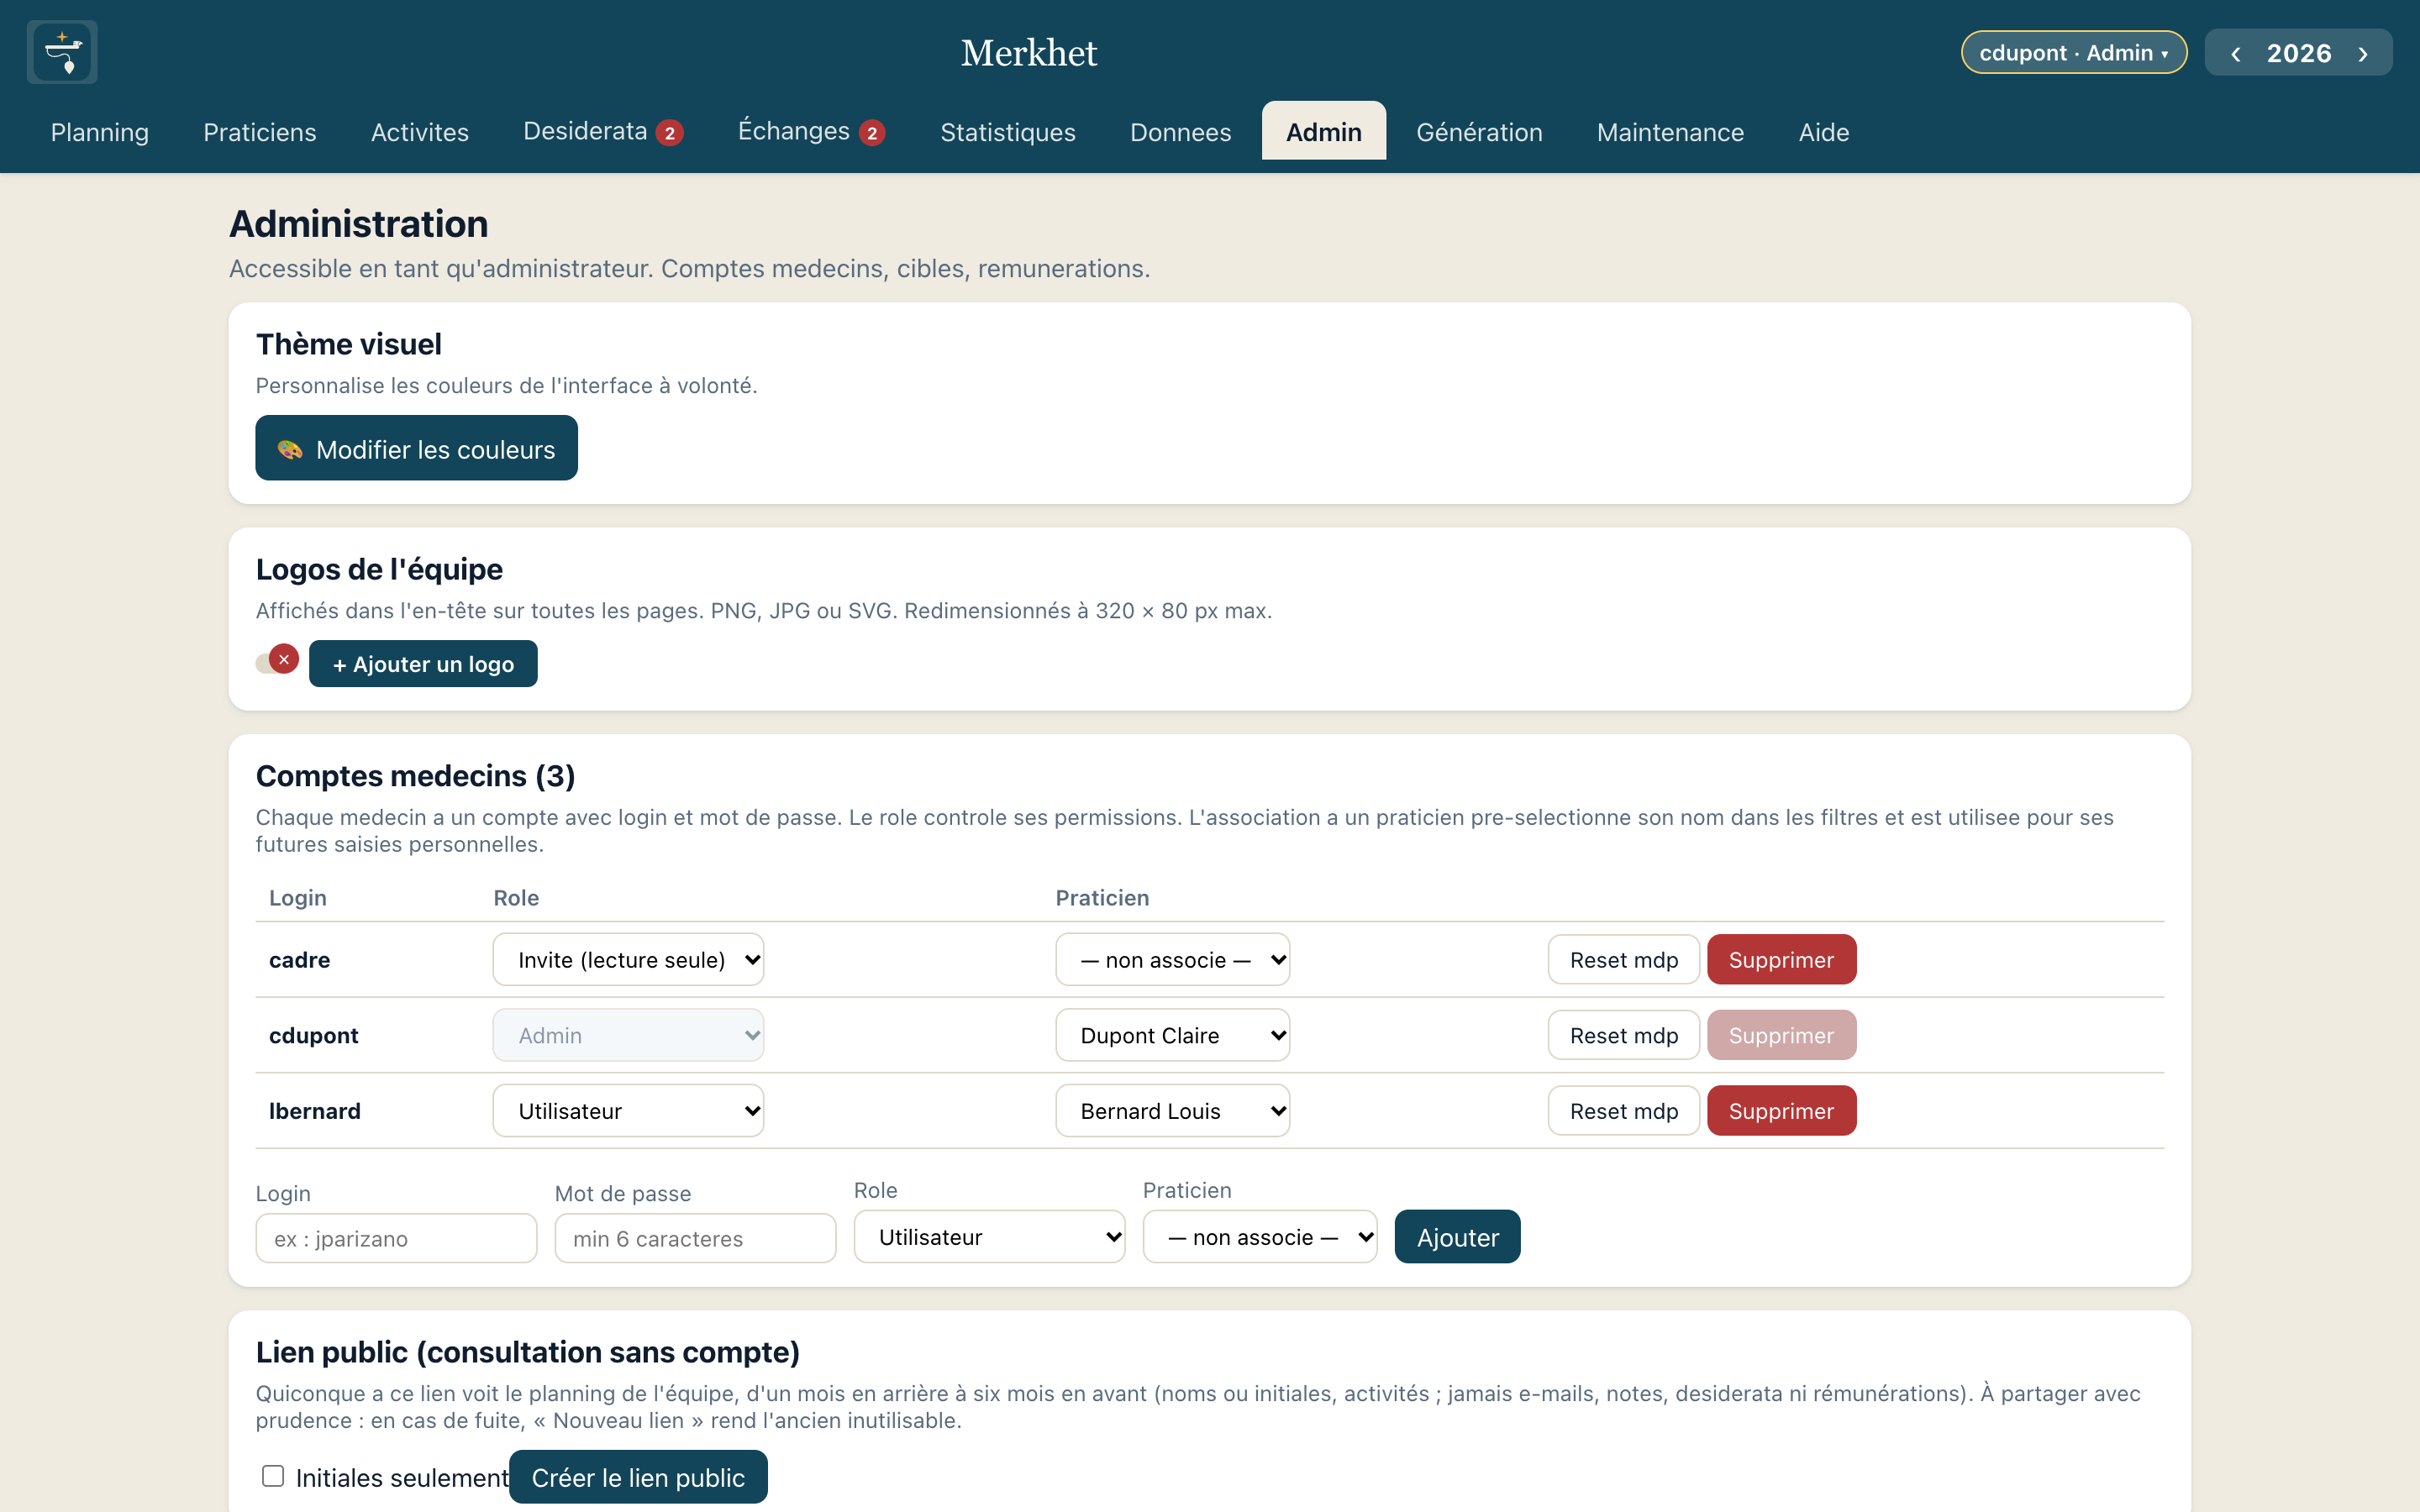2420x1512 pixels.
Task: Open Role dropdown in new account form
Action: (989, 1237)
